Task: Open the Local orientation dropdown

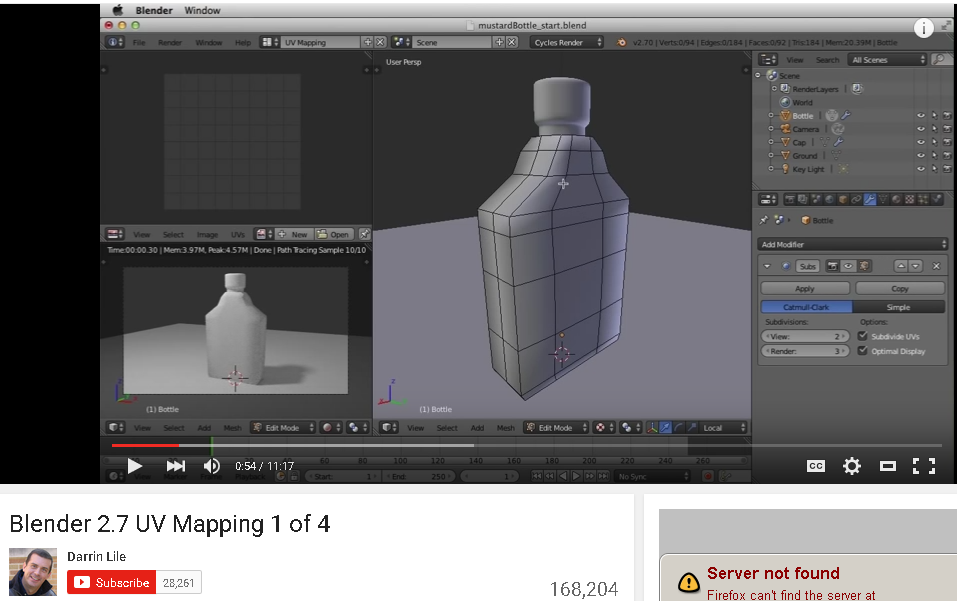Action: (x=723, y=428)
